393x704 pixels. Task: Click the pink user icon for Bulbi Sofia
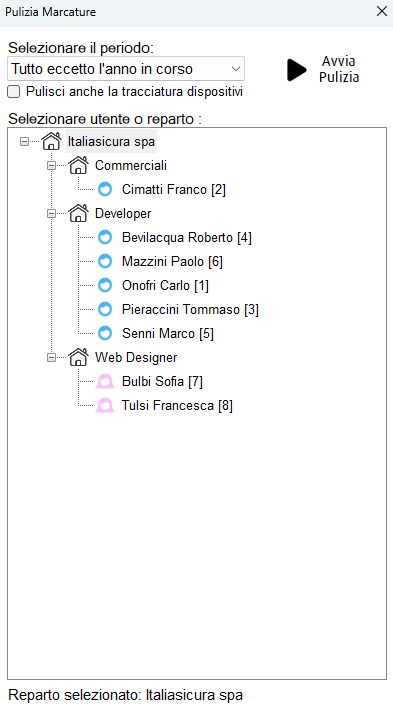point(105,382)
